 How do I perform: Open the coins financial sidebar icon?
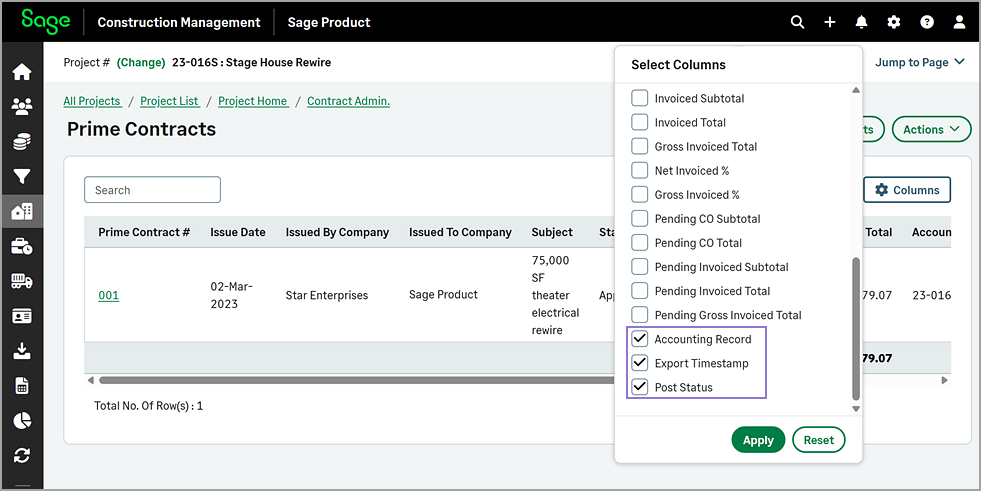[x=22, y=142]
